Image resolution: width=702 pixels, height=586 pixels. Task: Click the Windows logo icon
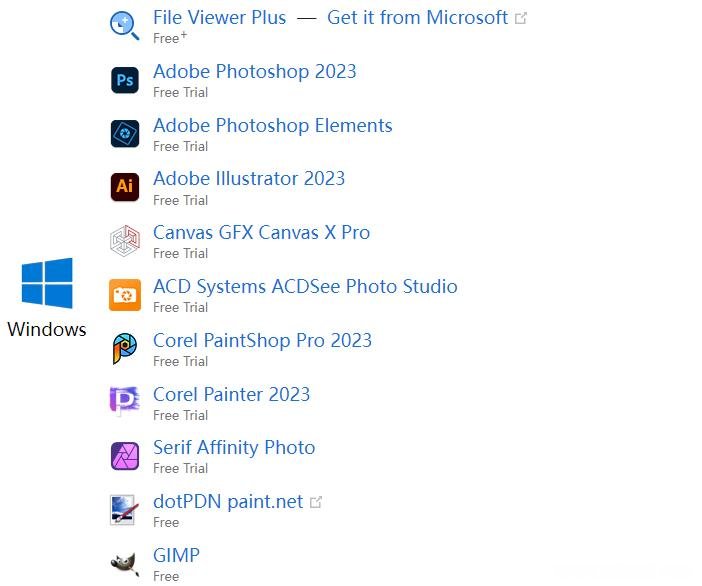pyautogui.click(x=47, y=283)
